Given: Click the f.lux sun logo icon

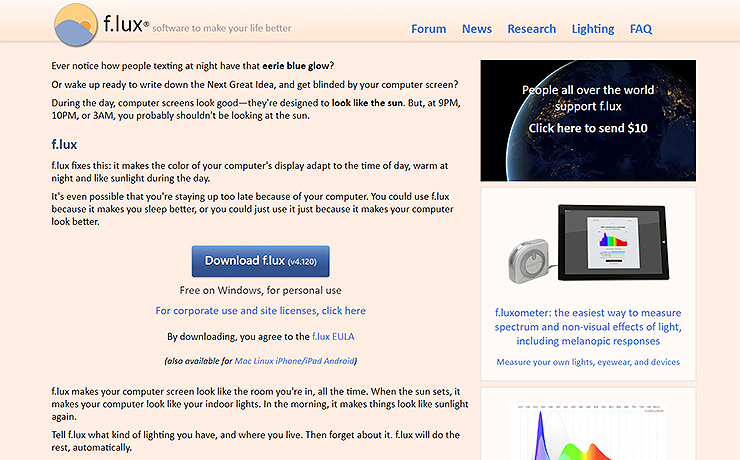Looking at the screenshot, I should (x=76, y=25).
